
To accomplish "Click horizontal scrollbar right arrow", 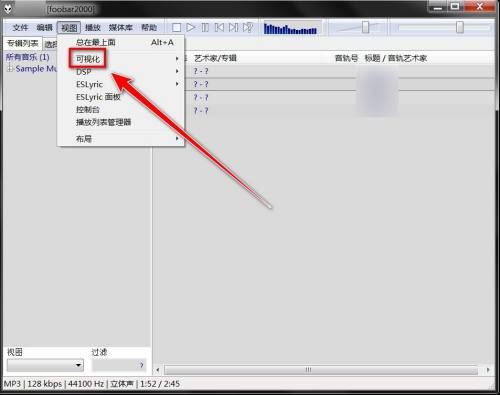I will [x=488, y=370].
